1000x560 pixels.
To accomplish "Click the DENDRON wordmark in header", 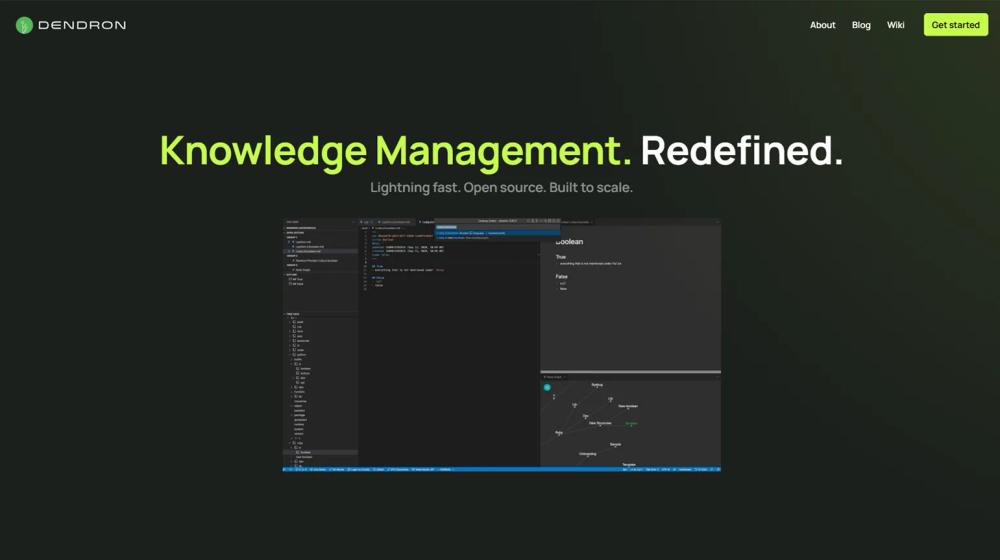I will click(82, 25).
